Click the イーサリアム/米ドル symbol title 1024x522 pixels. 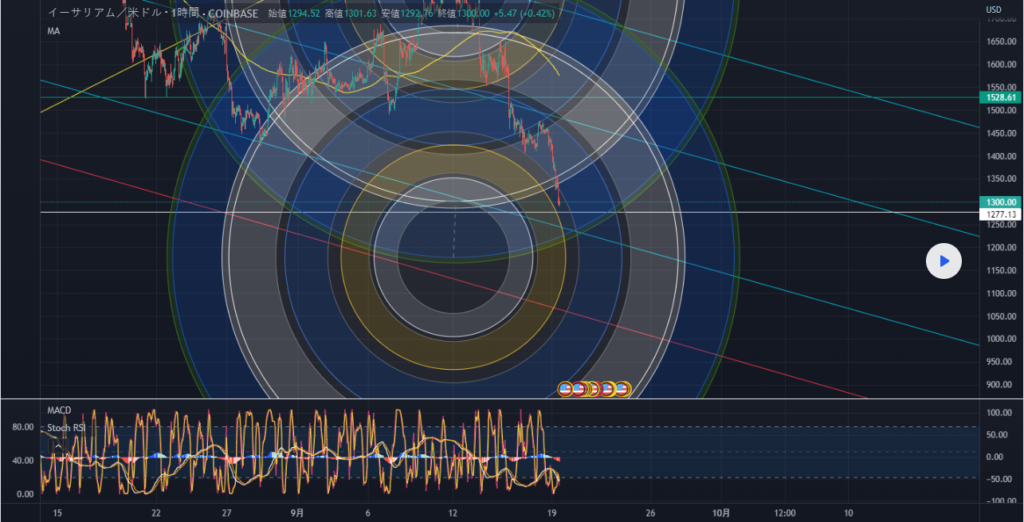(94, 12)
